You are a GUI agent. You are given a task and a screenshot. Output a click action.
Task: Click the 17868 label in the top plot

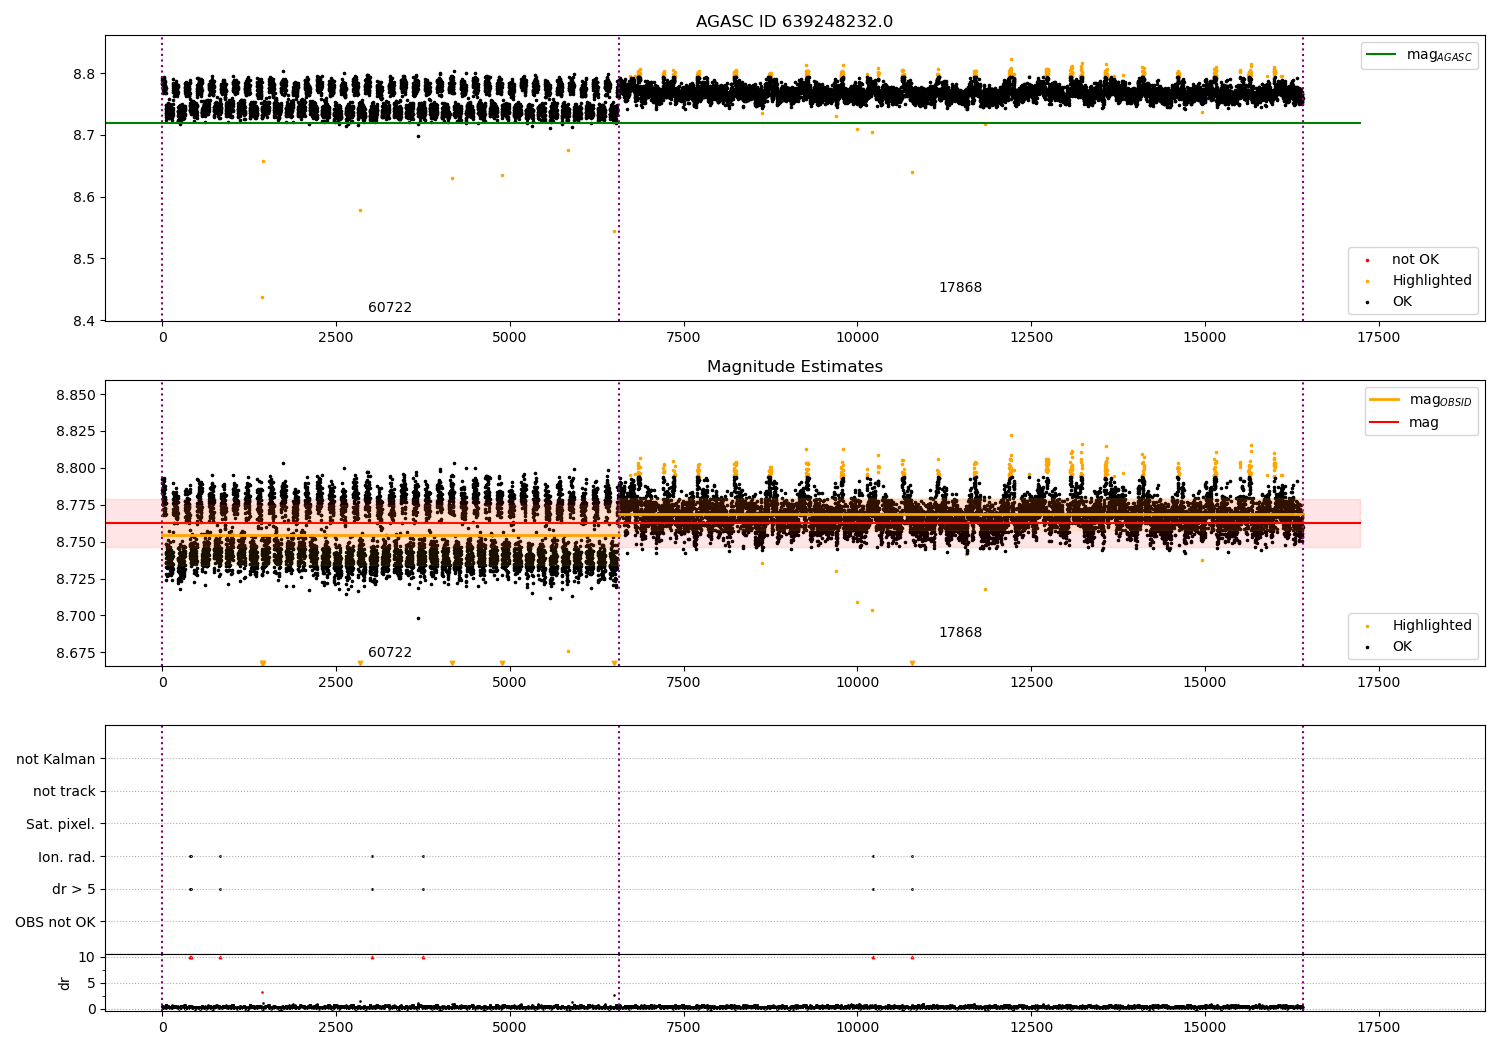pyautogui.click(x=960, y=288)
